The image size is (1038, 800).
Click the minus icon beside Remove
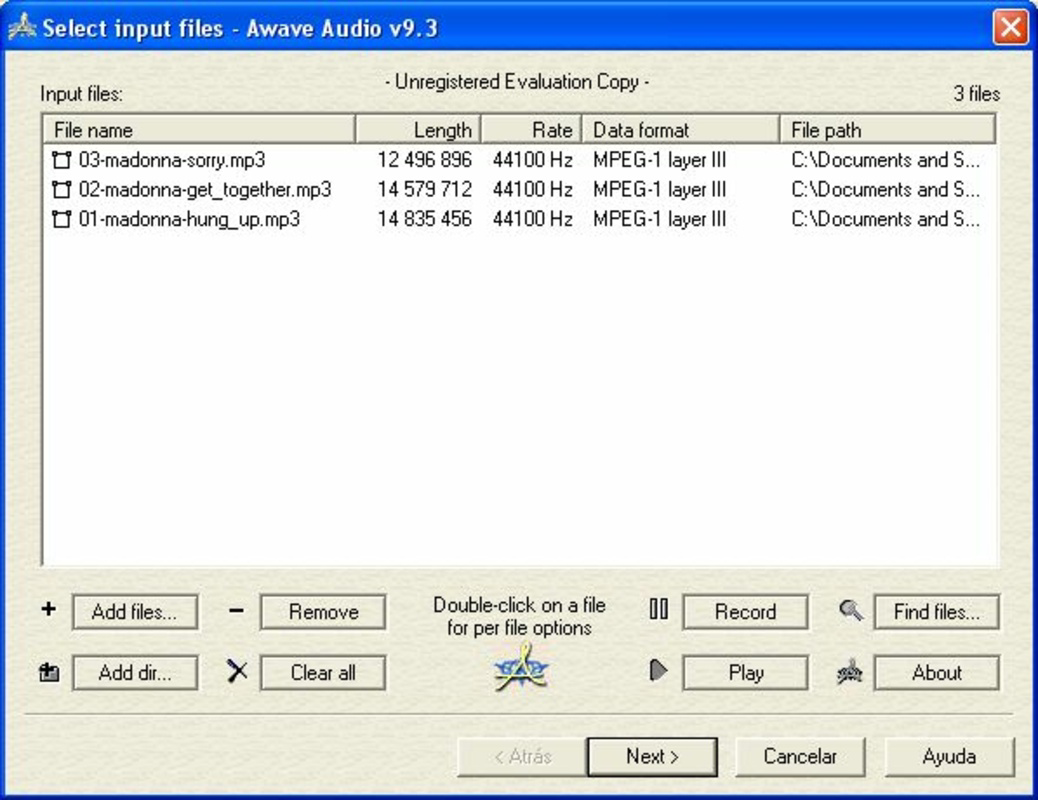(236, 611)
